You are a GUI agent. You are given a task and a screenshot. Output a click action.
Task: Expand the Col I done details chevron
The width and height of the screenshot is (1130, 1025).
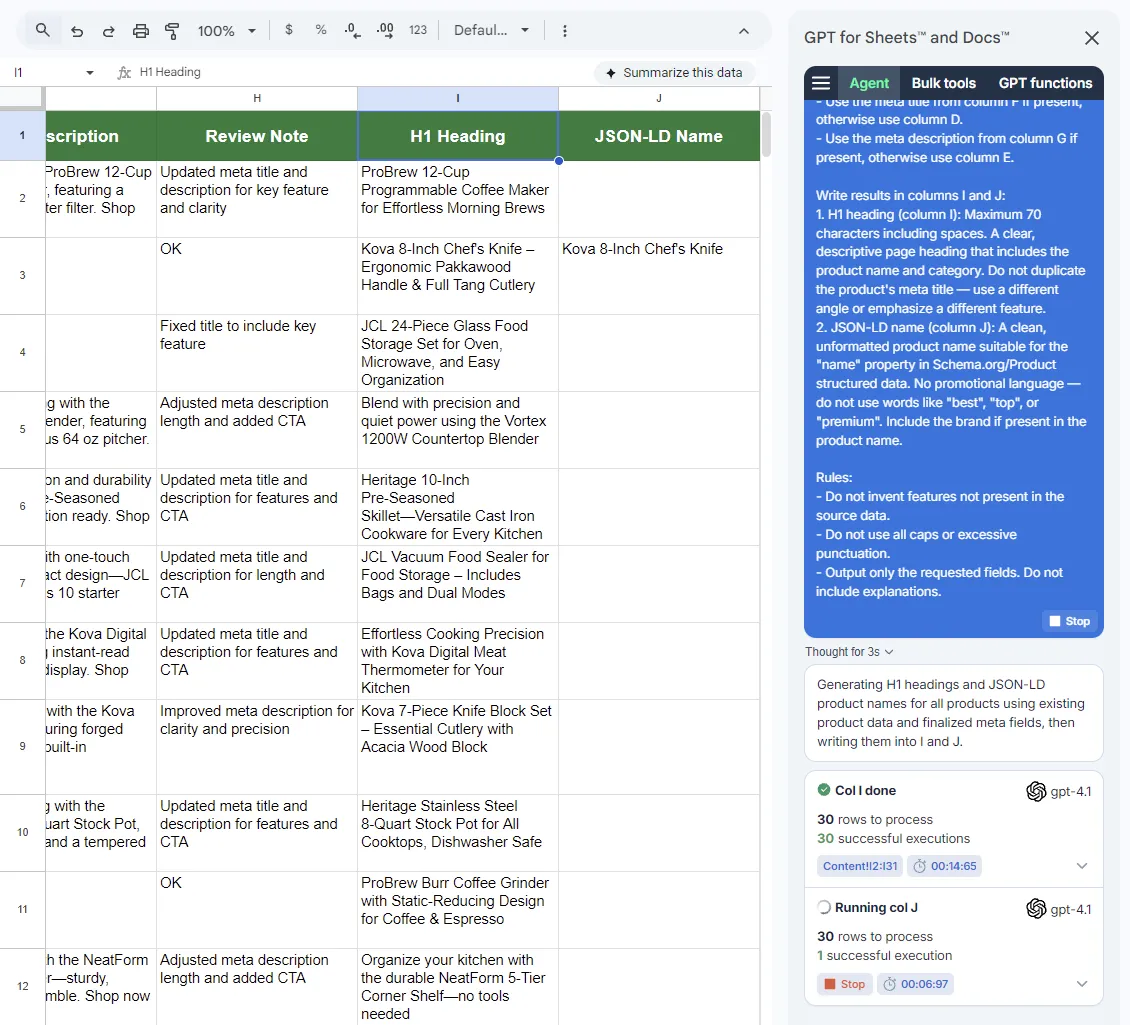1082,866
